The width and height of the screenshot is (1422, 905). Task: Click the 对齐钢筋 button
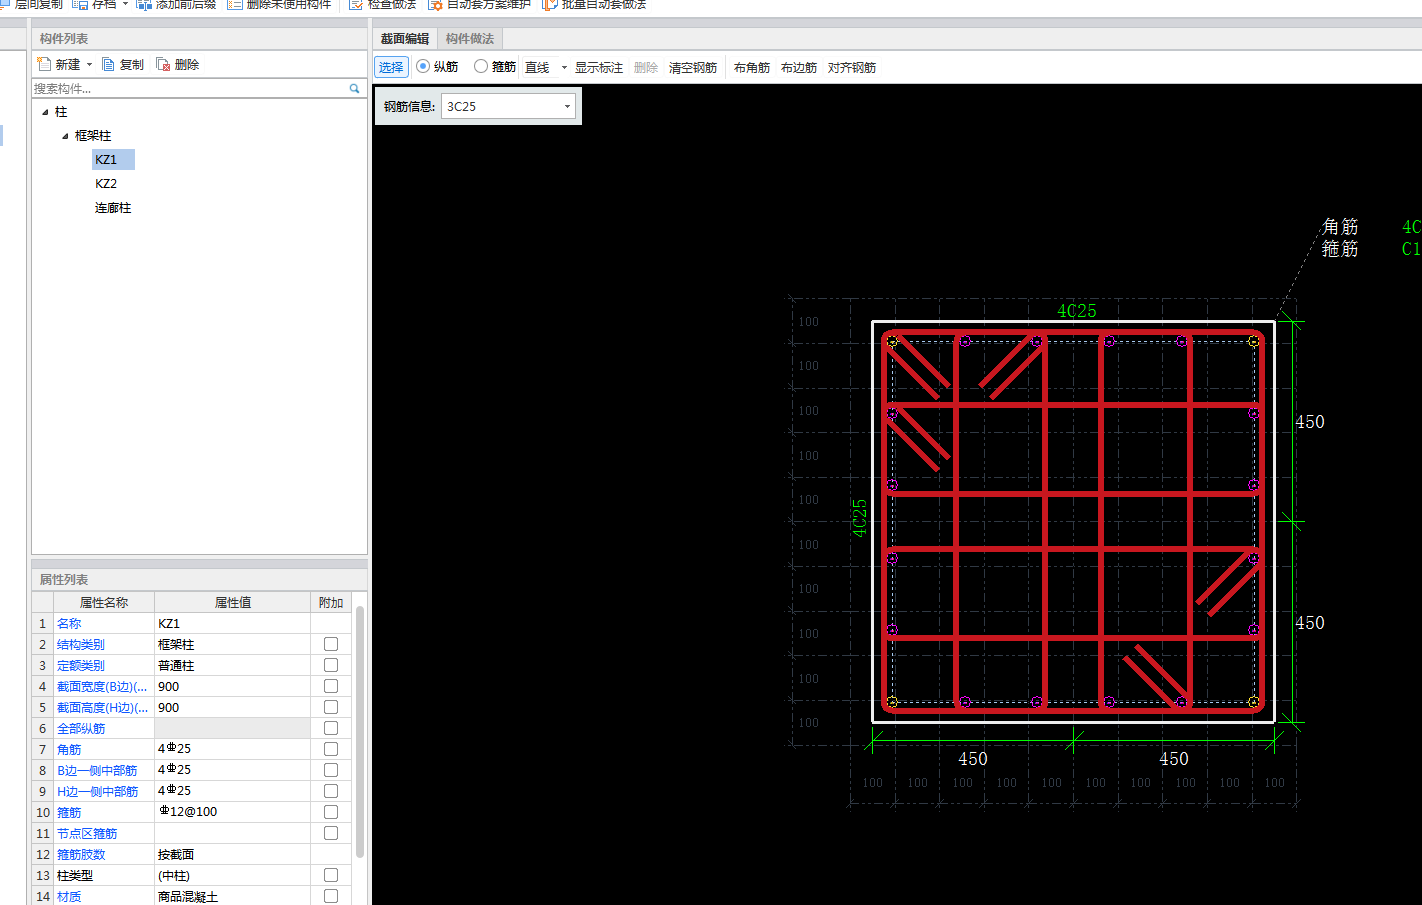[x=852, y=67]
